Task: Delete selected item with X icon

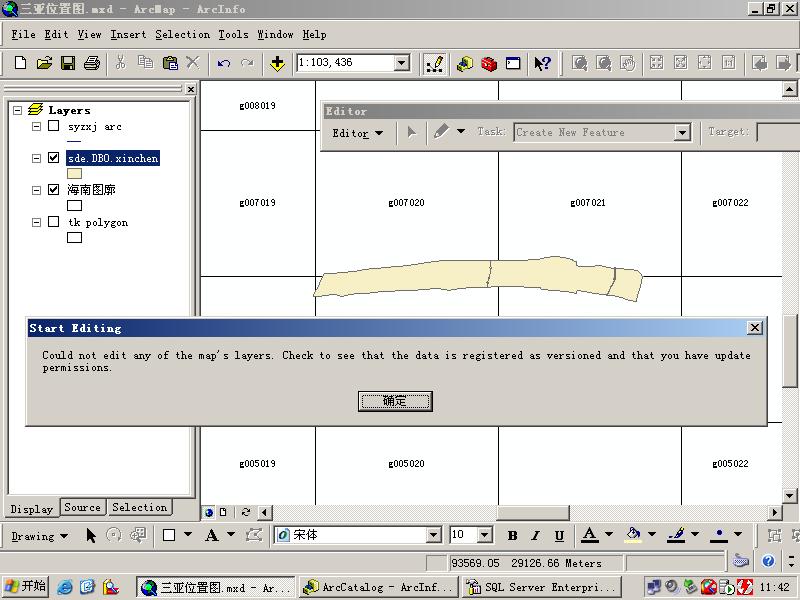Action: pos(193,63)
